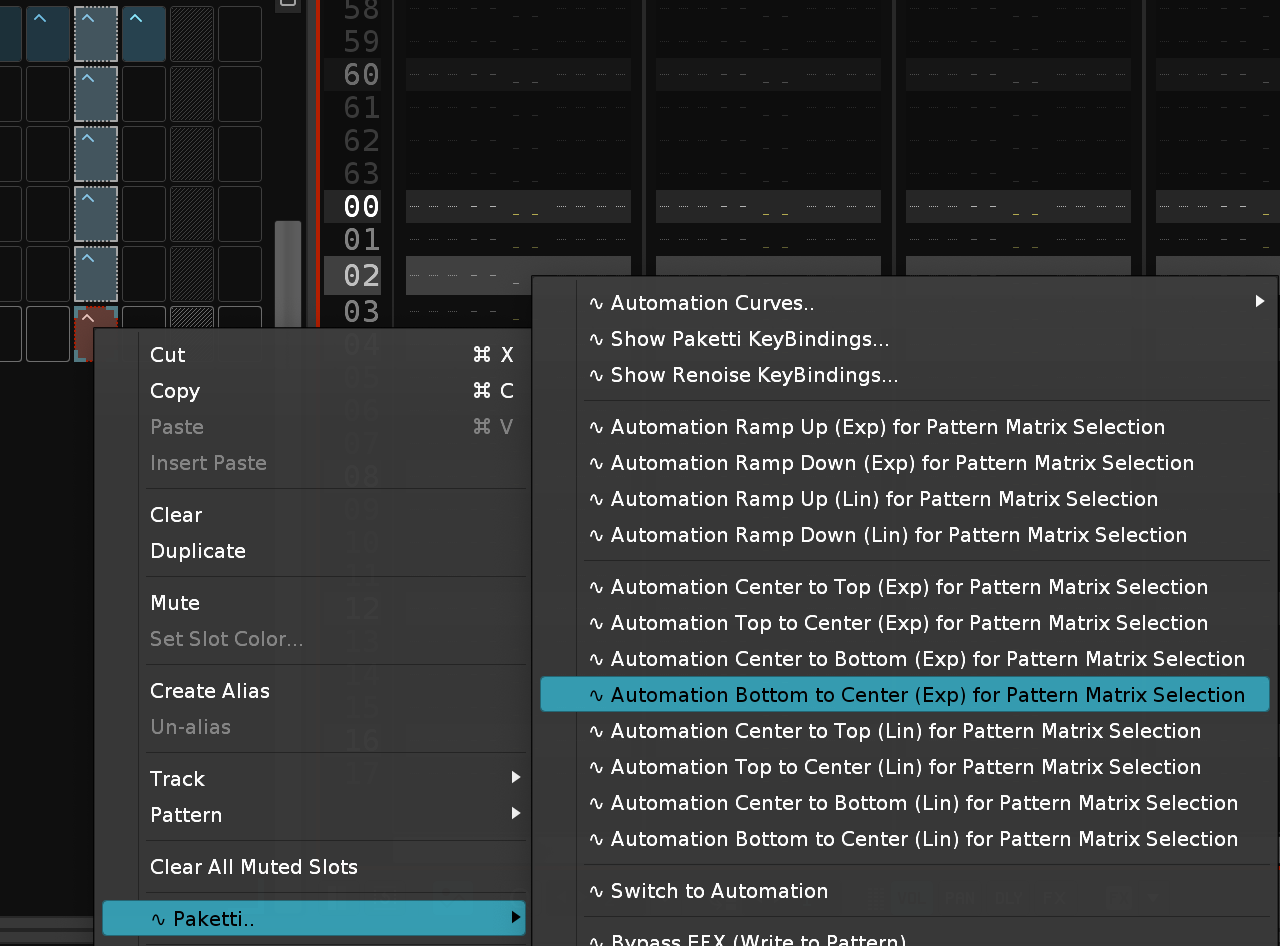Select Automation Center to Top (Lin)
1280x946 pixels.
(x=905, y=731)
